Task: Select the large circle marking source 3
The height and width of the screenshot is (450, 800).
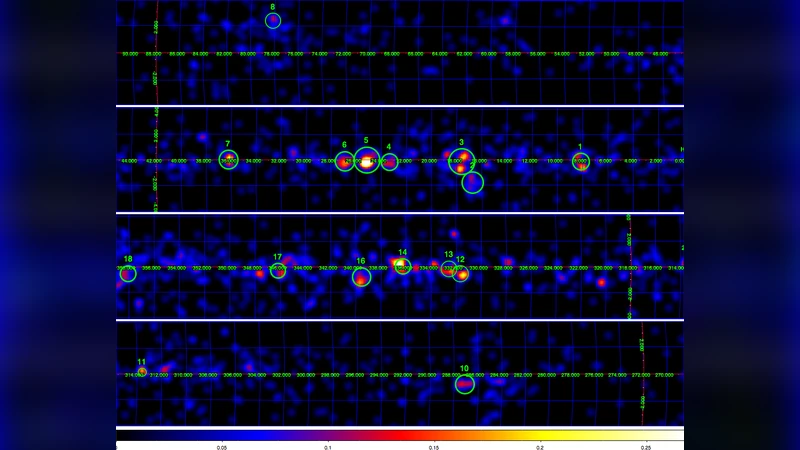Action: click(462, 161)
